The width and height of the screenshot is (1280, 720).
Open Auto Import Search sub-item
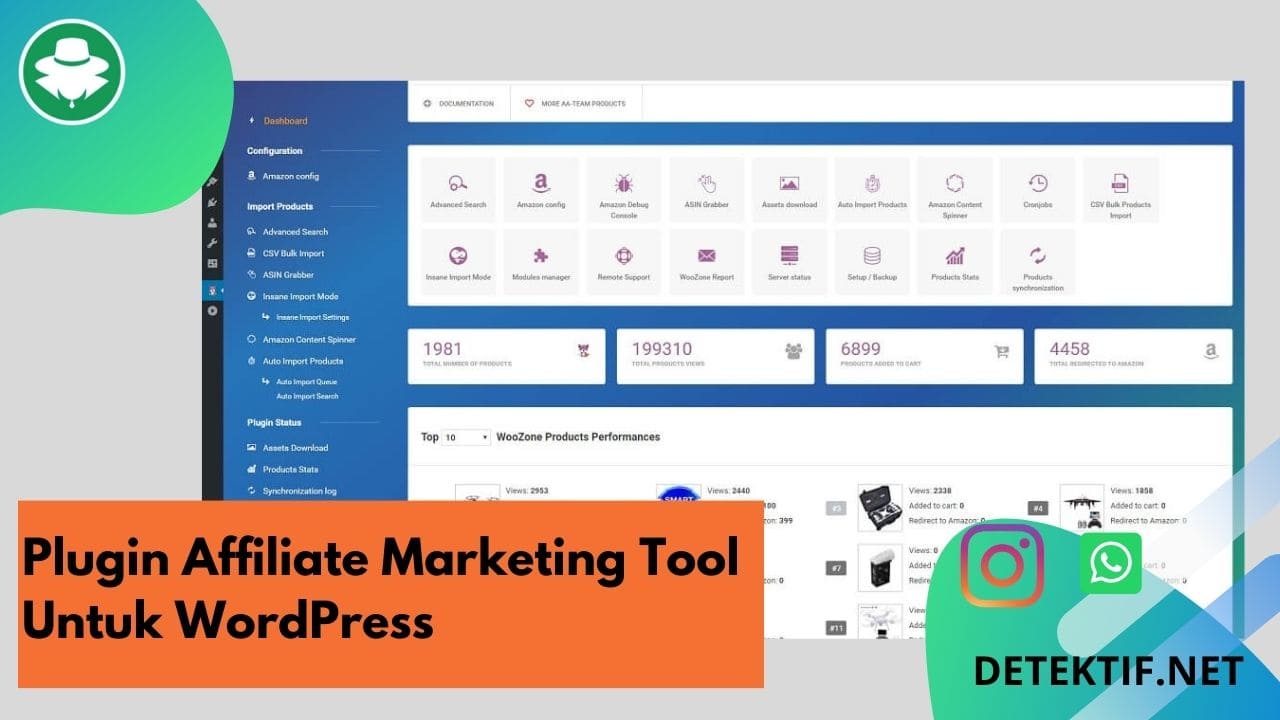pyautogui.click(x=307, y=396)
